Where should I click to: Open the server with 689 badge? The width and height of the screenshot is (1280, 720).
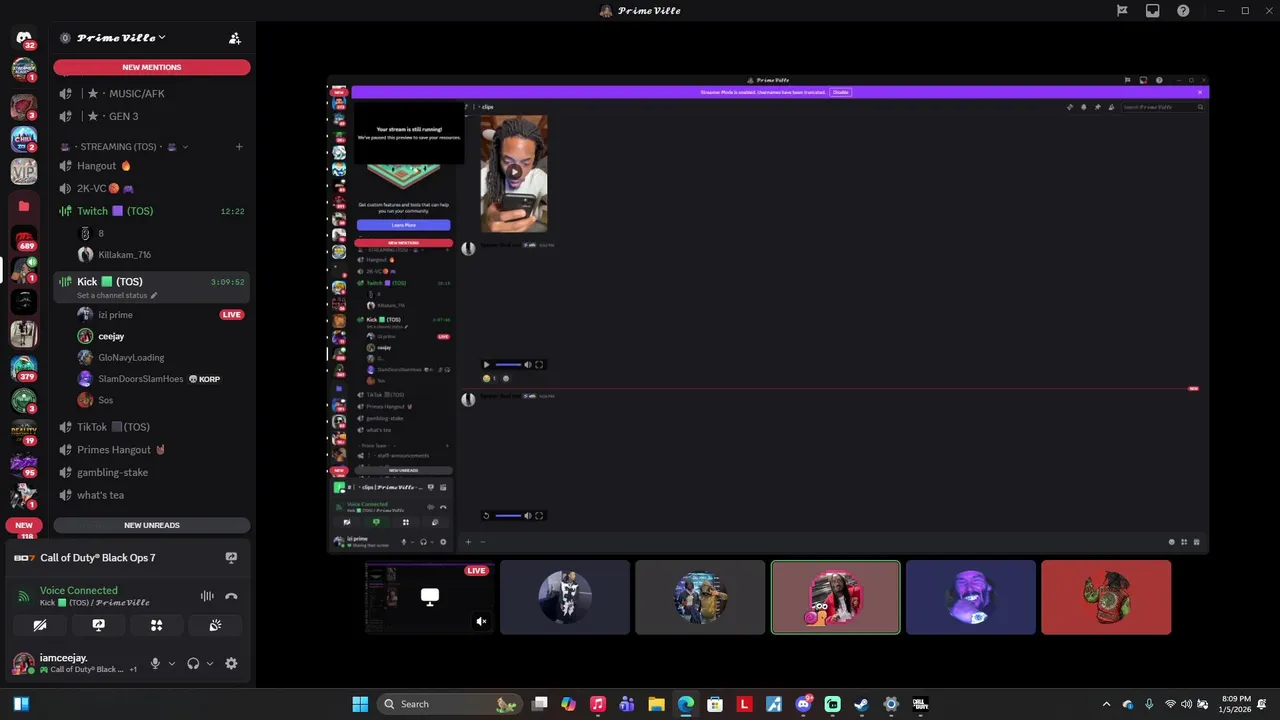click(24, 239)
